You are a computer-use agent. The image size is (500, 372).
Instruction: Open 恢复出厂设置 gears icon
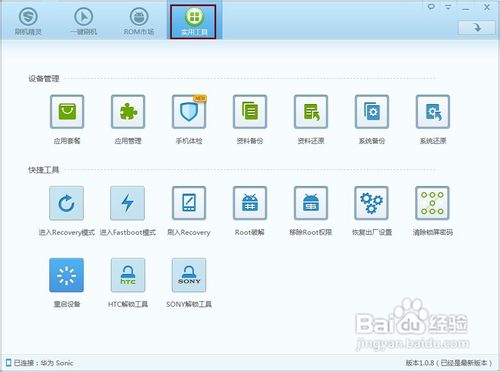click(x=372, y=203)
